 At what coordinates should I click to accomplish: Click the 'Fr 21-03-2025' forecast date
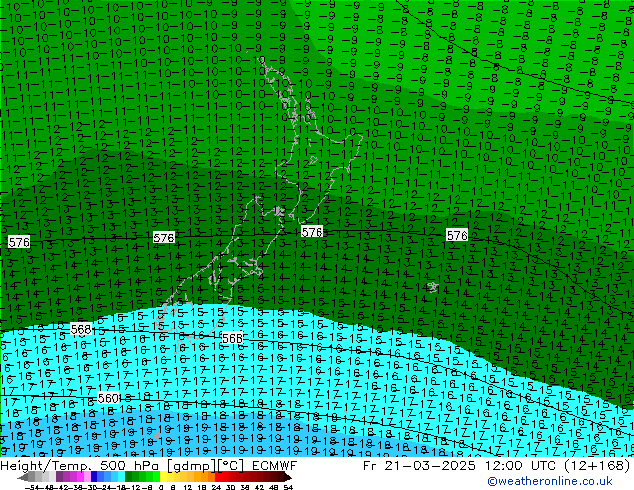click(x=419, y=466)
